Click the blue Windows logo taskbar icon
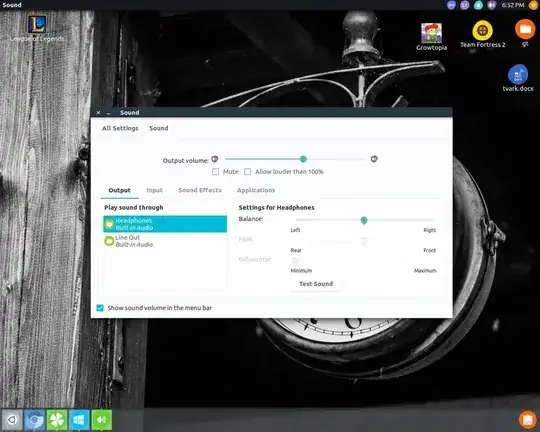The image size is (540, 432). click(x=79, y=420)
